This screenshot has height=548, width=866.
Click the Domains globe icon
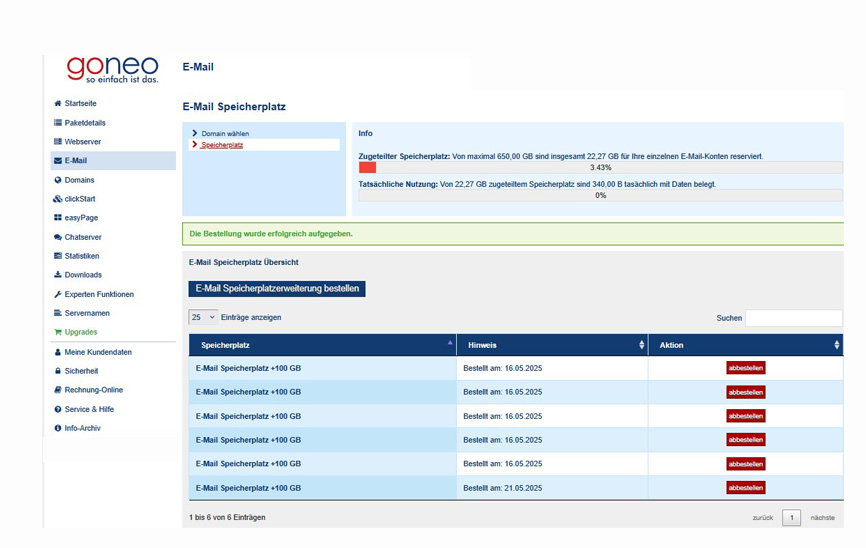[x=57, y=180]
